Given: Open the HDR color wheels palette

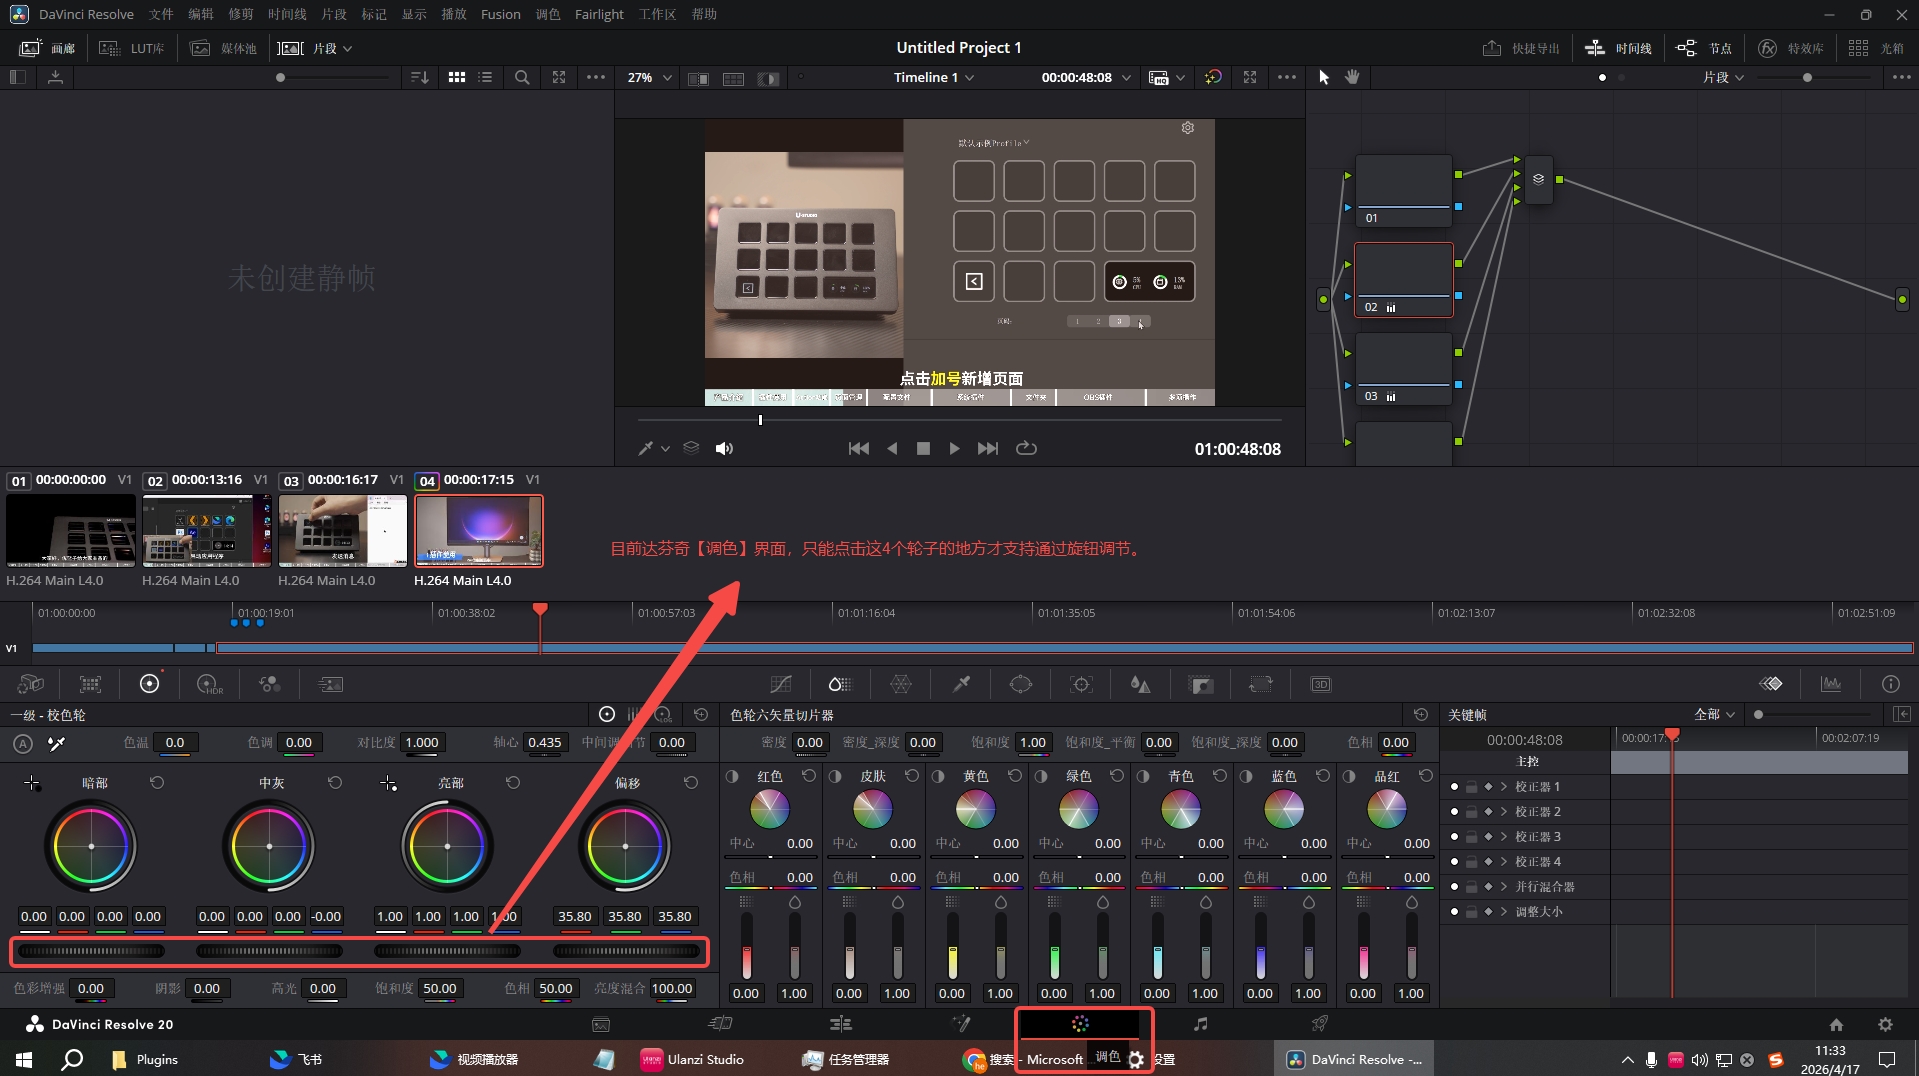Looking at the screenshot, I should coord(209,684).
